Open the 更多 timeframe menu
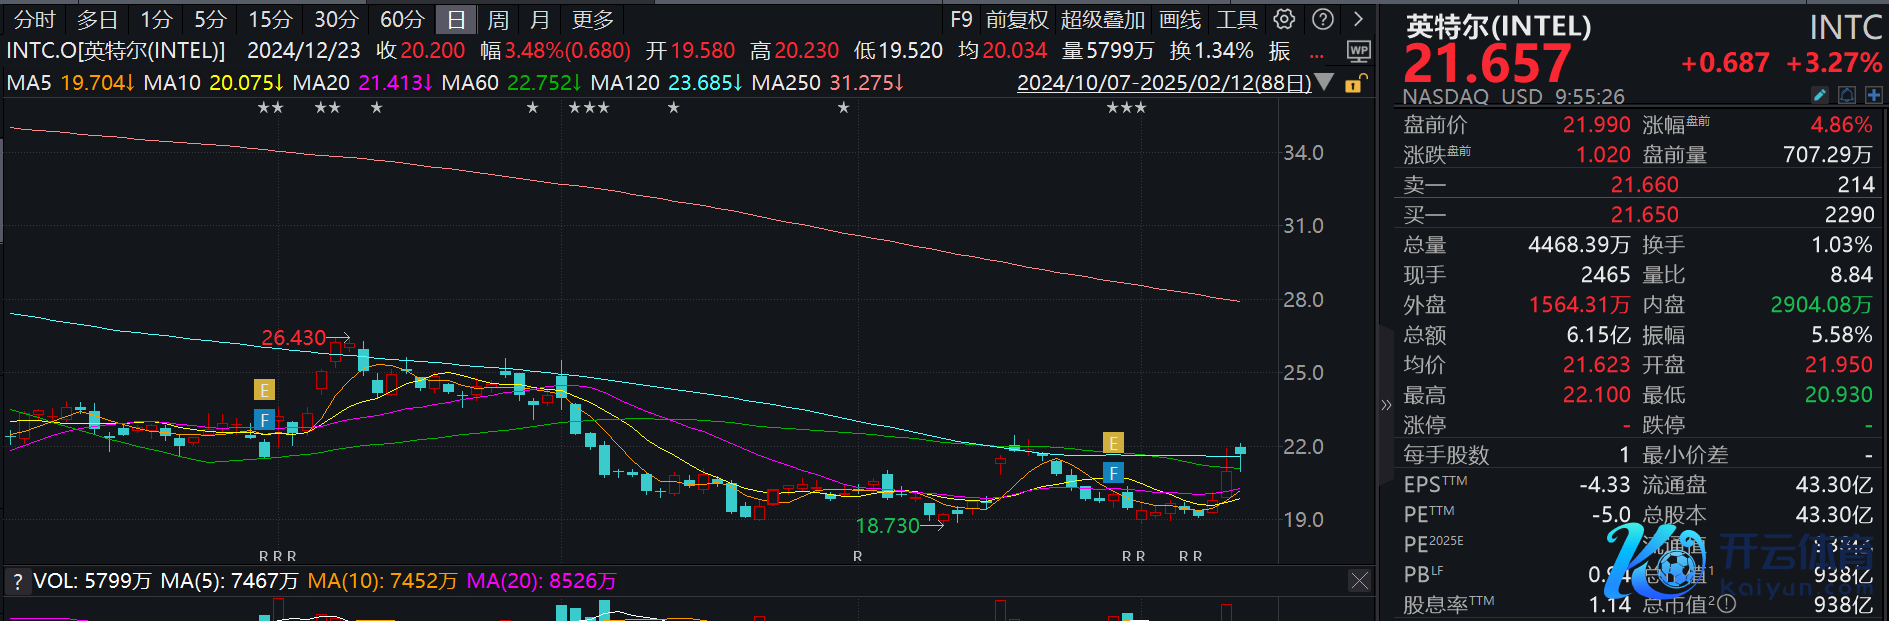The height and width of the screenshot is (621, 1889). [592, 20]
